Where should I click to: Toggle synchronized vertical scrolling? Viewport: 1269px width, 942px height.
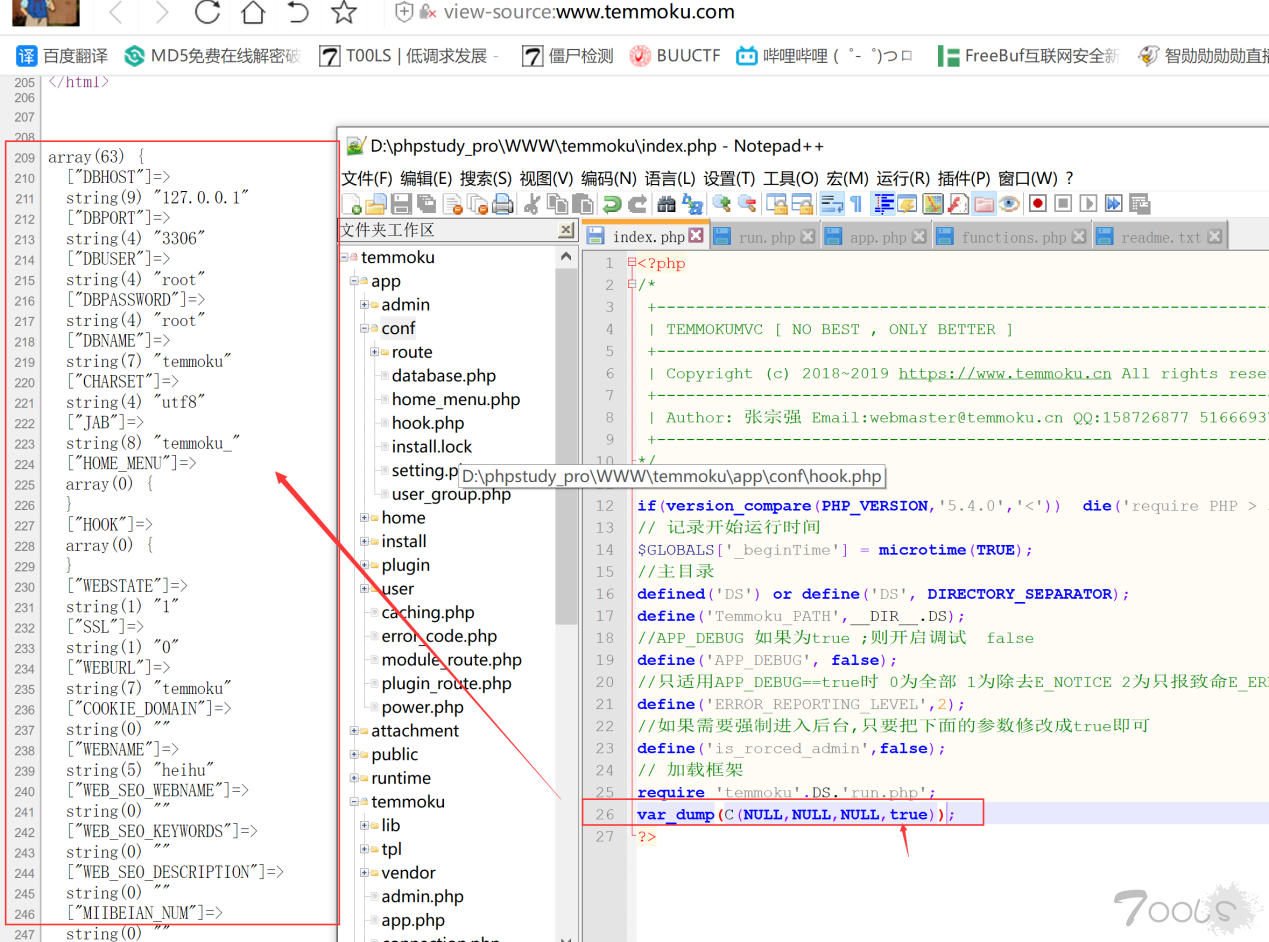pyautogui.click(x=777, y=204)
